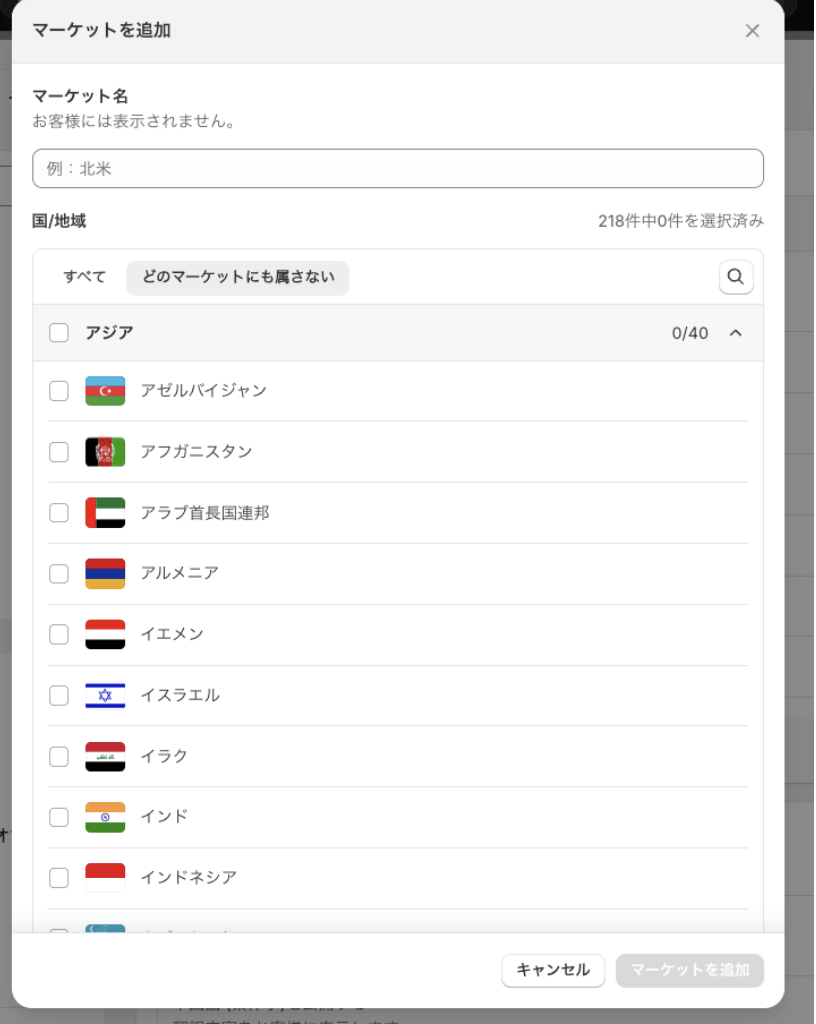Click the Azerbaijan flag icon
The height and width of the screenshot is (1024, 816).
105,391
